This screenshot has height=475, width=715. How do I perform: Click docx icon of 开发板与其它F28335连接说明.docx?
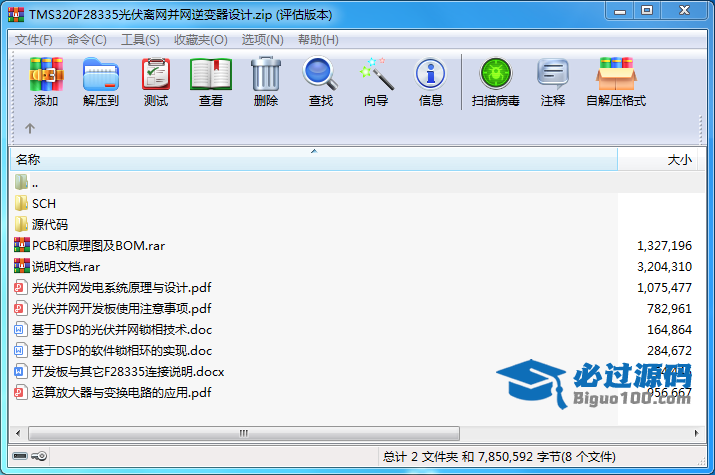20,371
